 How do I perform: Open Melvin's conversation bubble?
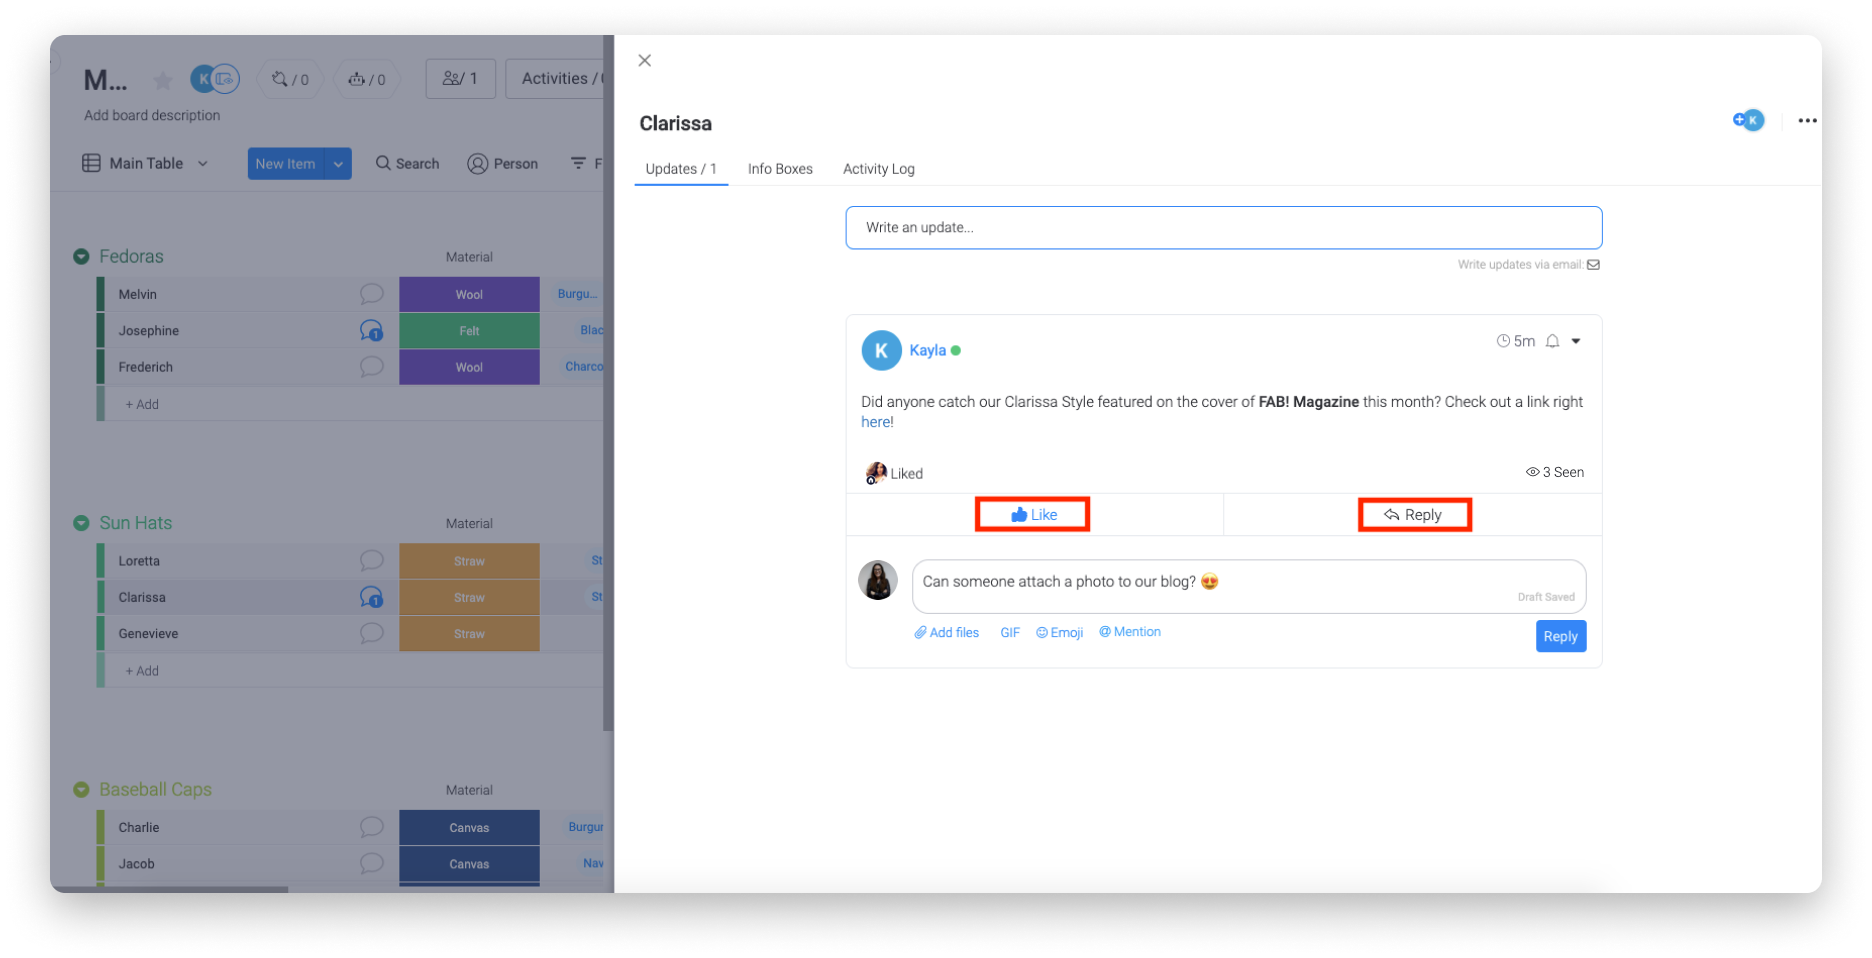372,294
